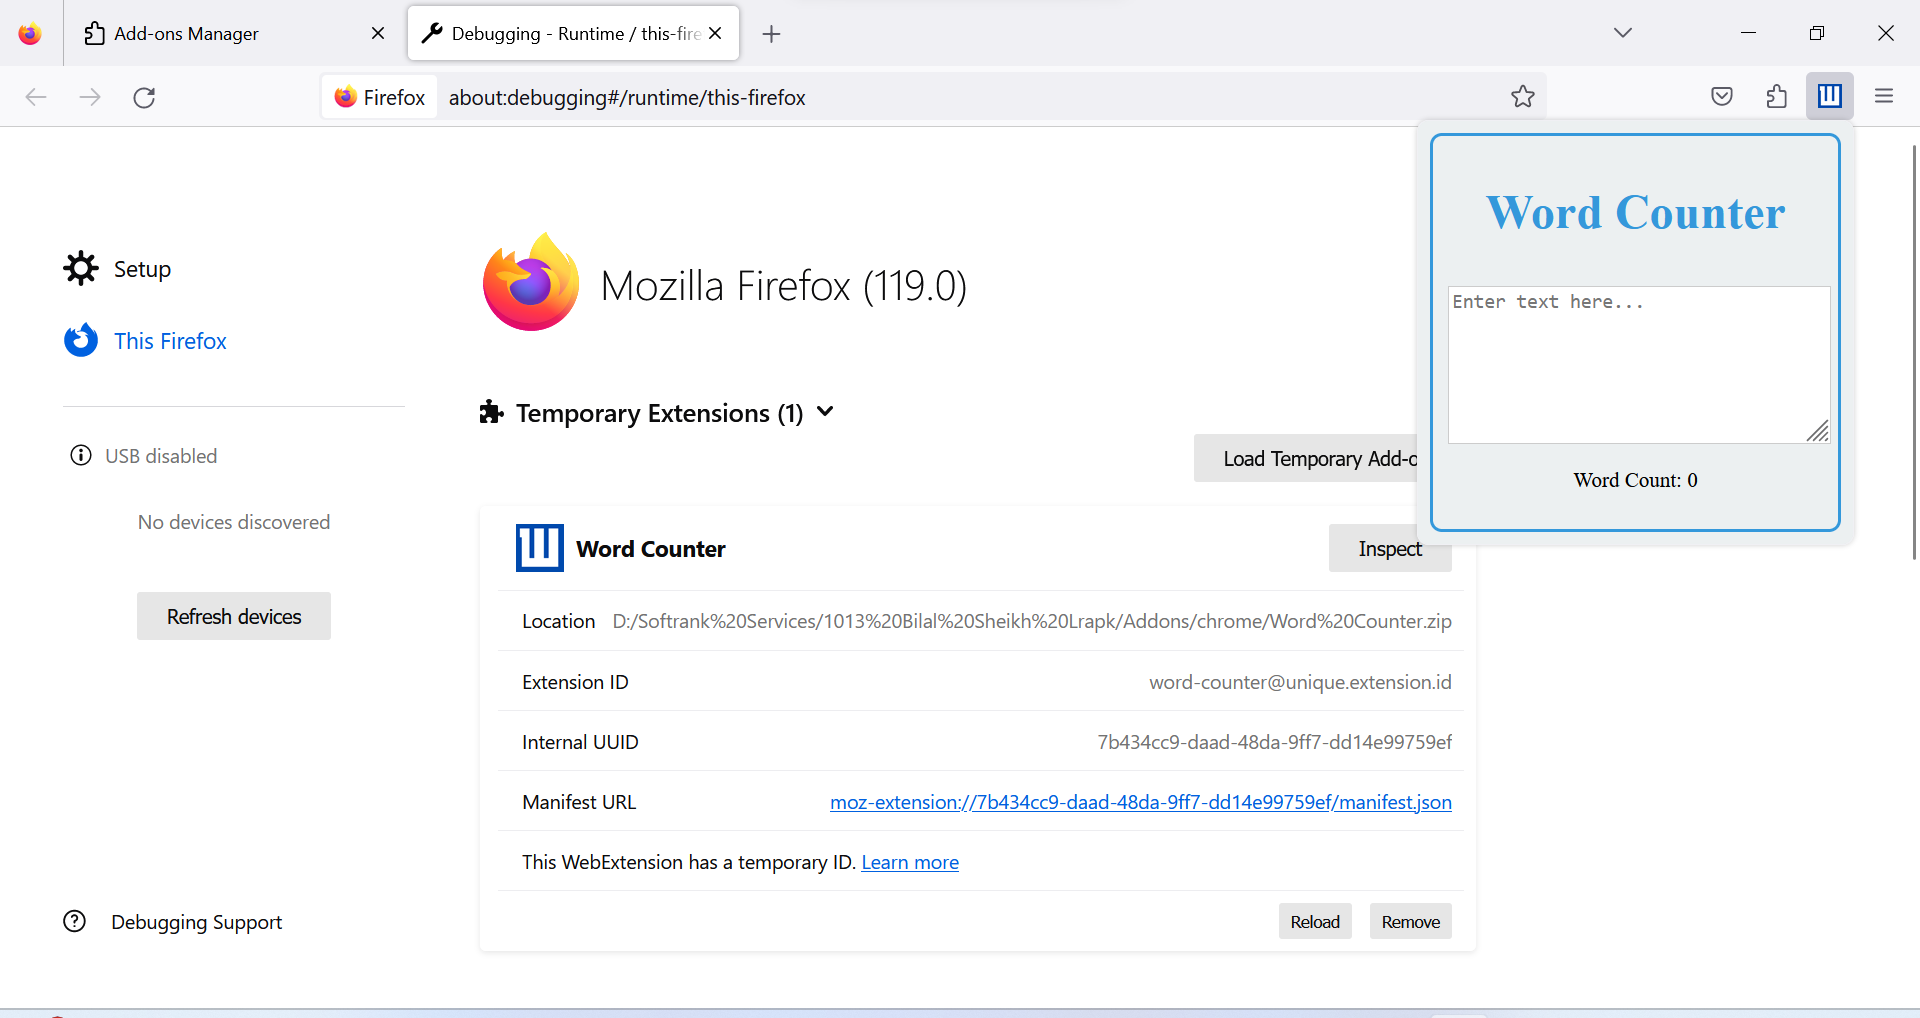Image resolution: width=1920 pixels, height=1018 pixels.
Task: Click the Word Counter extension name text
Action: (651, 549)
